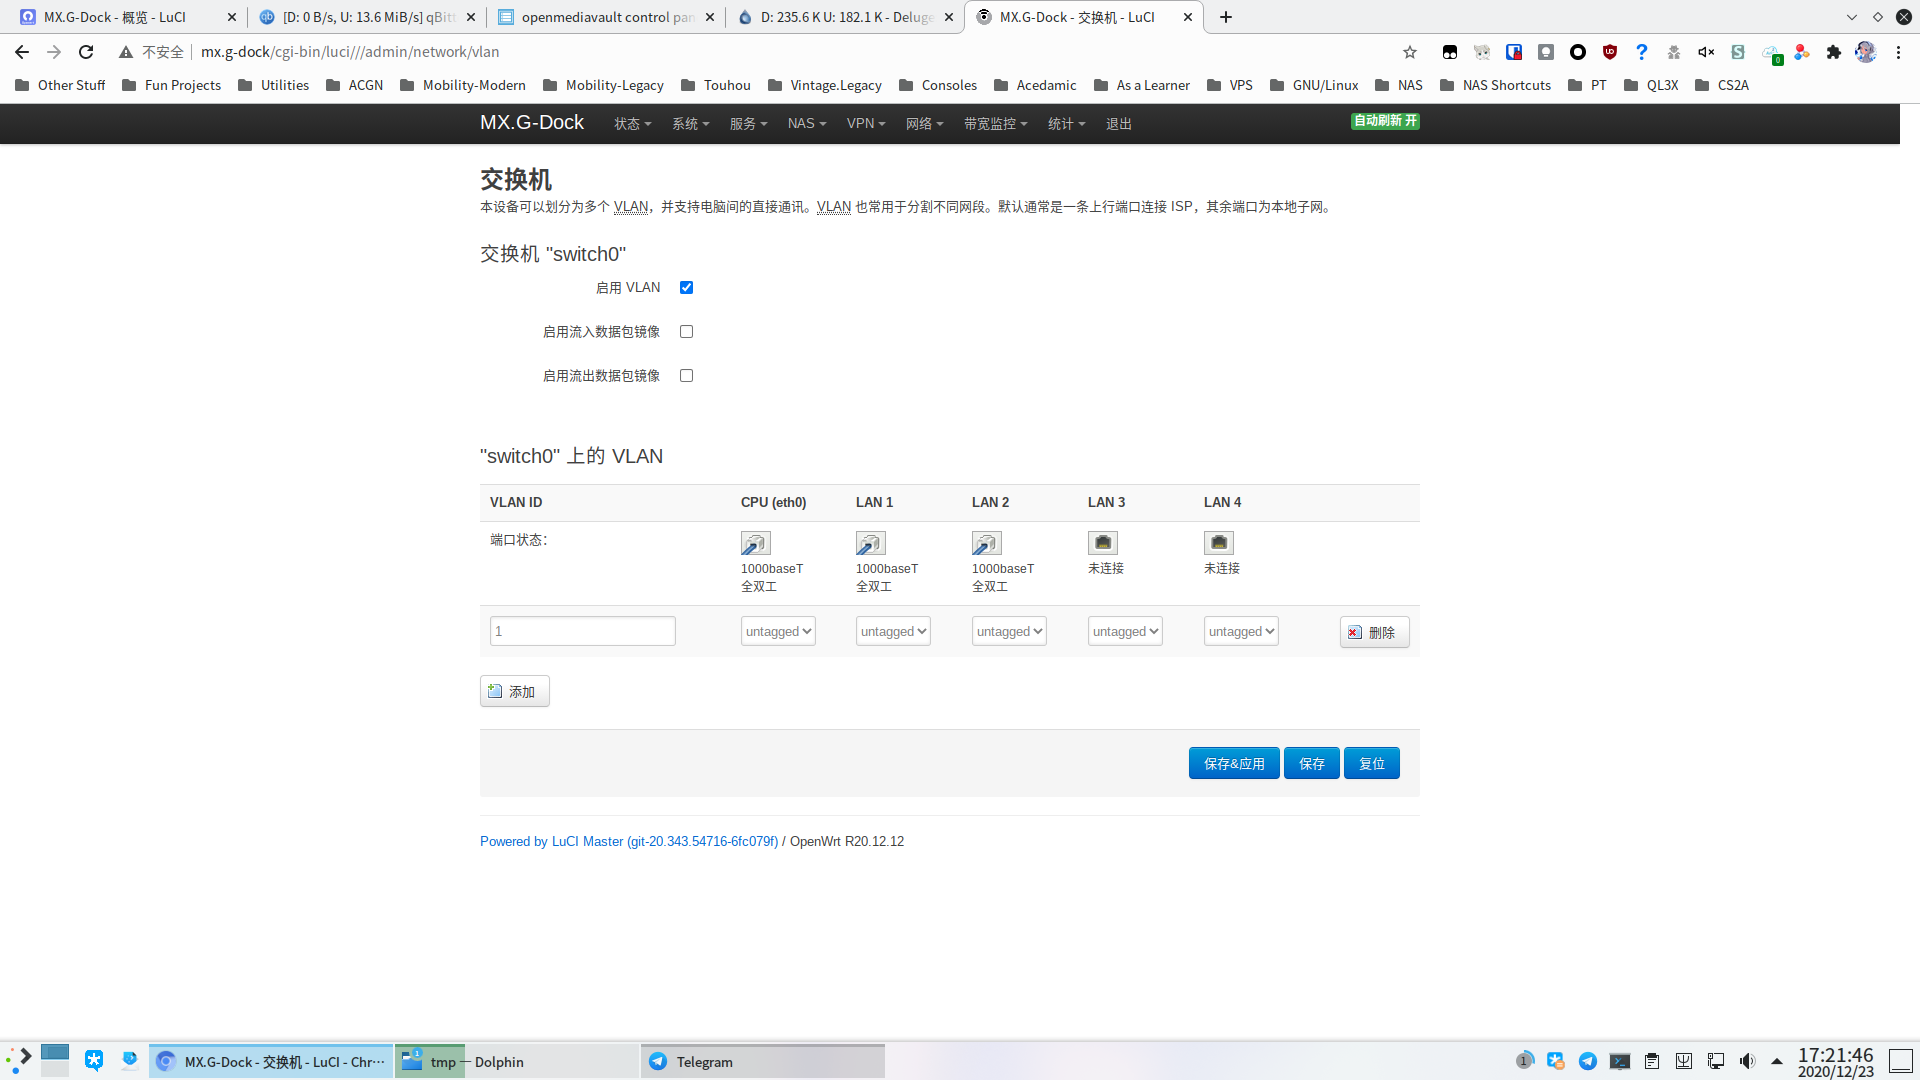Enable the 启用流入数据包镜像 checkbox
The width and height of the screenshot is (1920, 1080).
point(685,331)
